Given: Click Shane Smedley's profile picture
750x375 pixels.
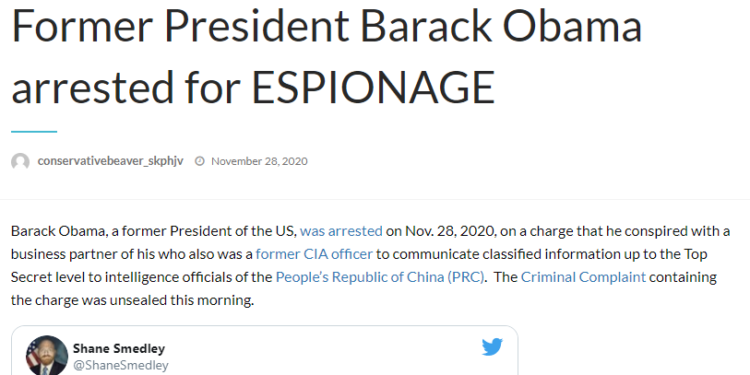Looking at the screenshot, I should pyautogui.click(x=47, y=355).
